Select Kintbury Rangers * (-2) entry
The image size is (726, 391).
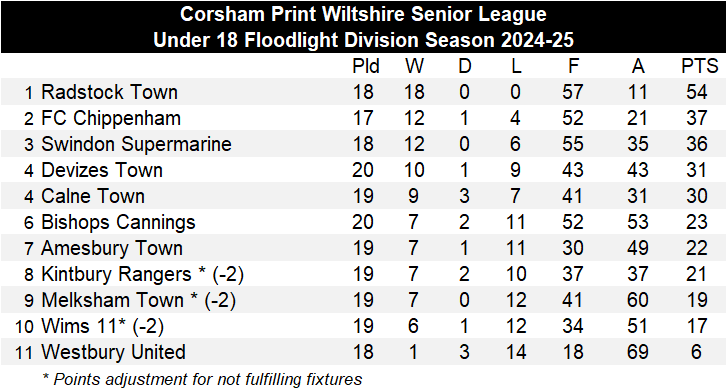tap(142, 274)
